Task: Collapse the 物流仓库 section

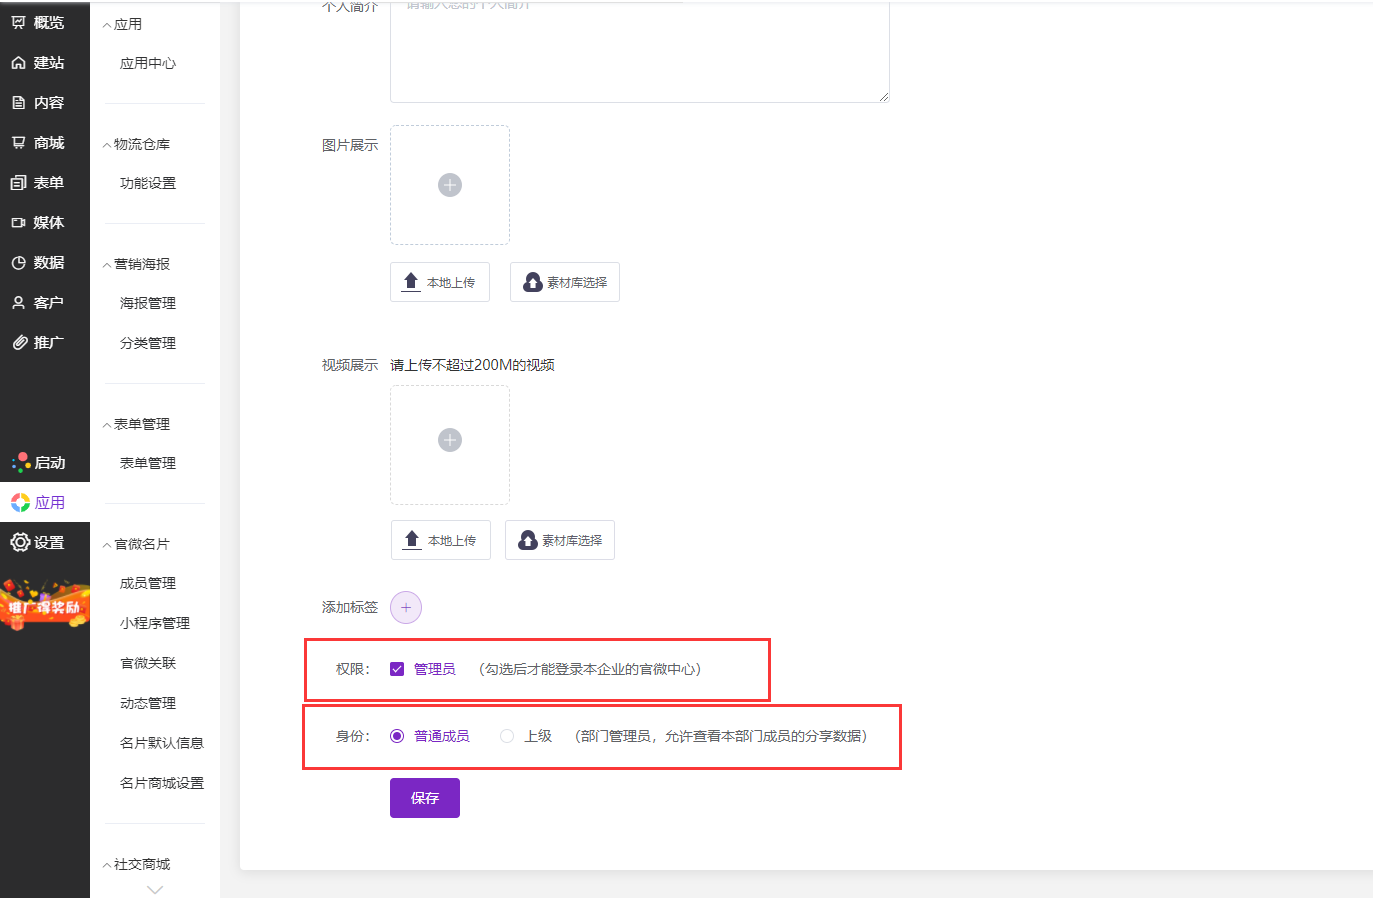Action: [x=107, y=145]
